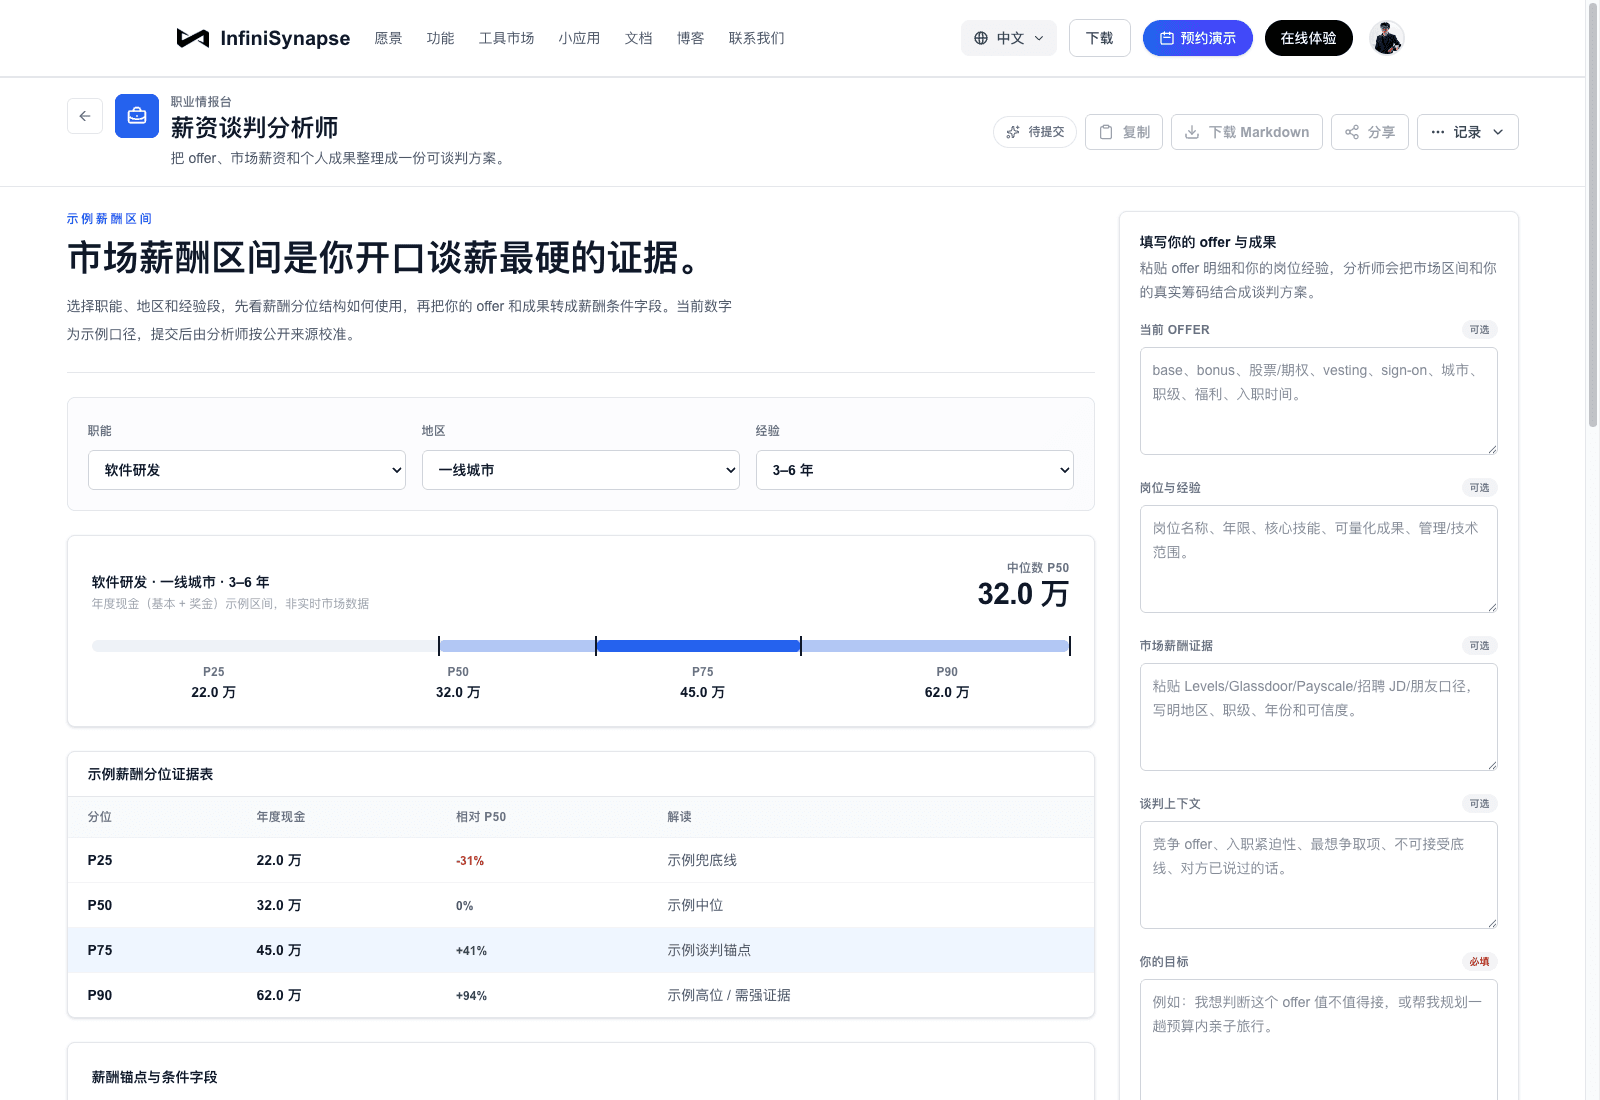Screen dimensions: 1600x1100
Task: Open the user avatar menu
Action: coord(1386,38)
